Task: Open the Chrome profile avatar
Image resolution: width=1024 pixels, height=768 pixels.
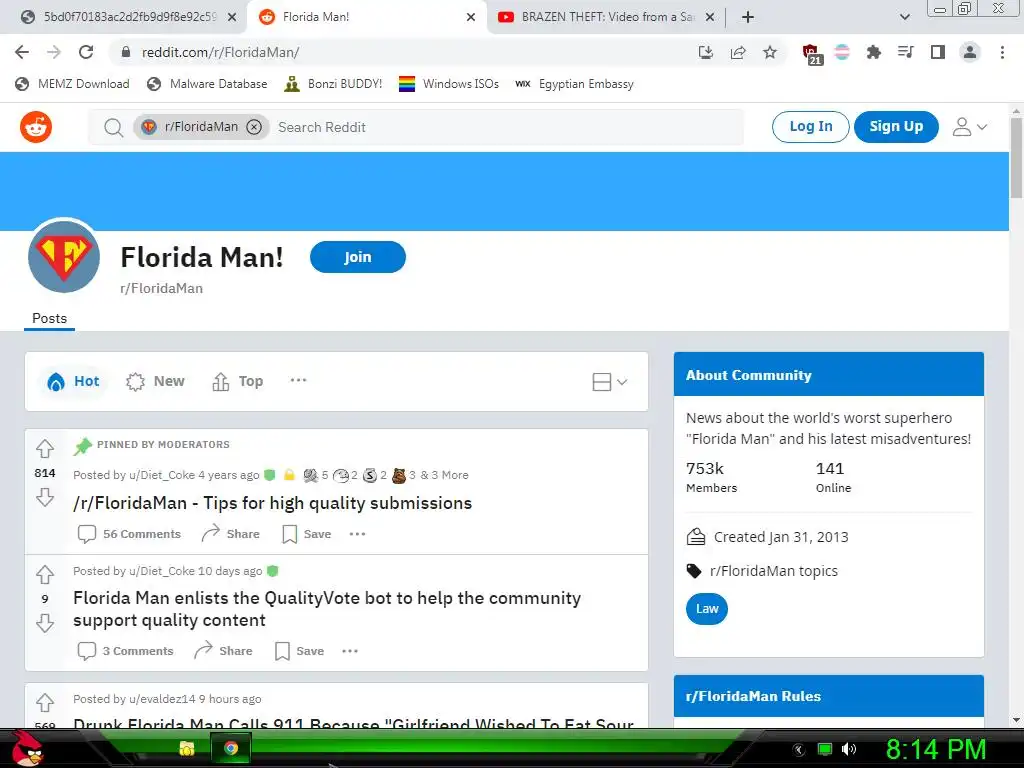Action: click(970, 52)
